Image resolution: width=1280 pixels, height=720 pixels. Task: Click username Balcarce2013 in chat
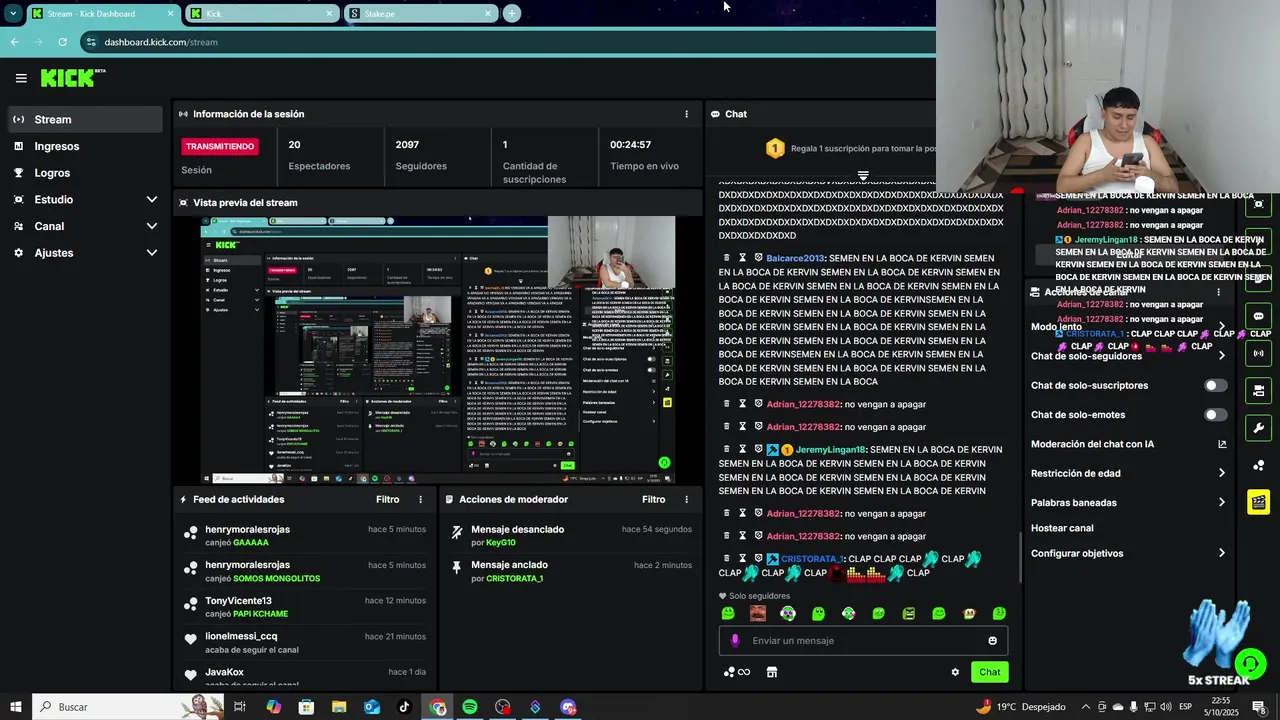pos(795,258)
